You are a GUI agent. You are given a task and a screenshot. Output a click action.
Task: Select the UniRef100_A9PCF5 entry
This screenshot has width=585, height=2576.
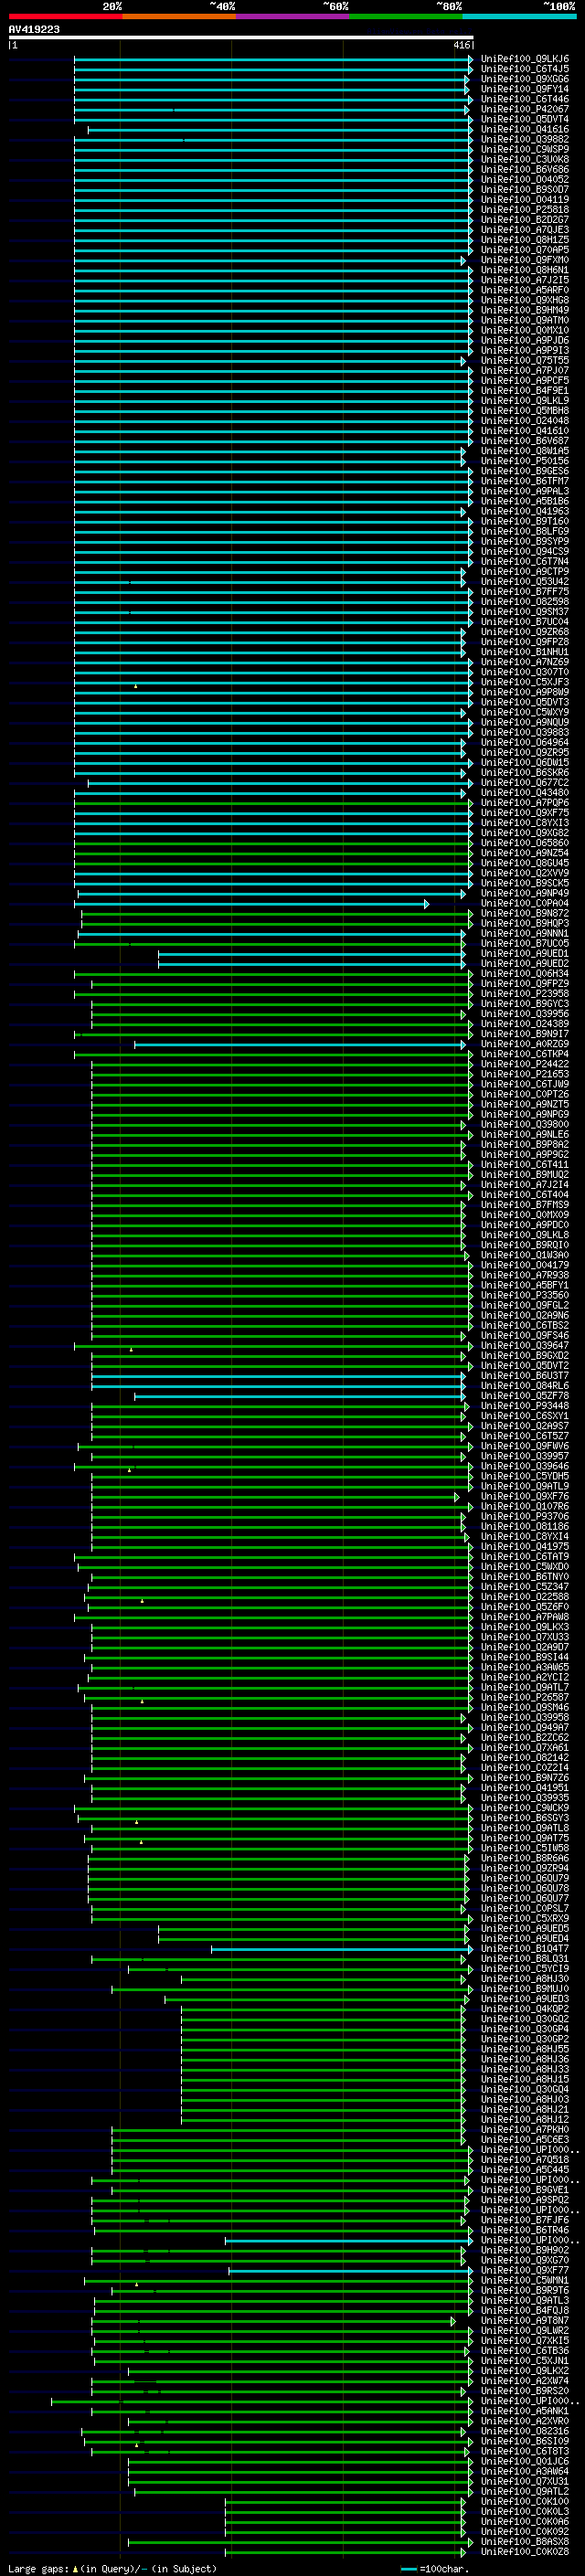click(525, 380)
